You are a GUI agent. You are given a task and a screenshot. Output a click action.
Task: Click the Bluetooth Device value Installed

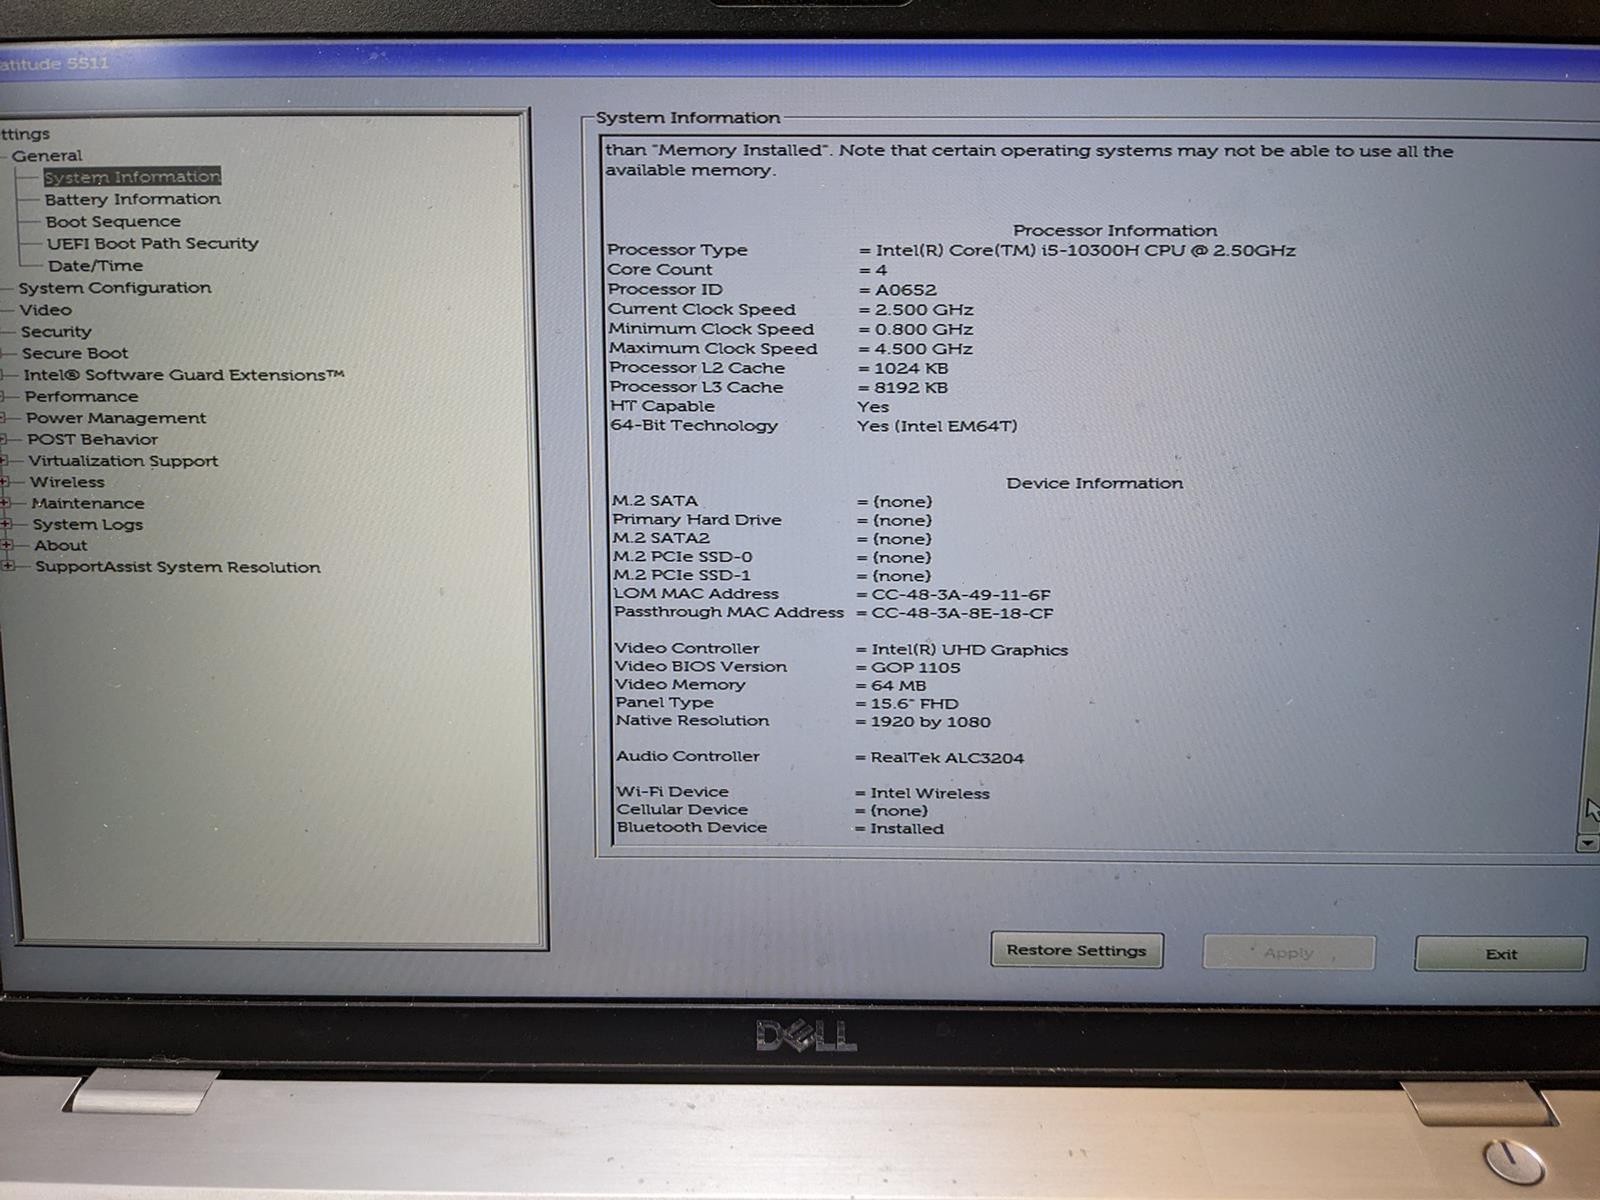pyautogui.click(x=907, y=828)
